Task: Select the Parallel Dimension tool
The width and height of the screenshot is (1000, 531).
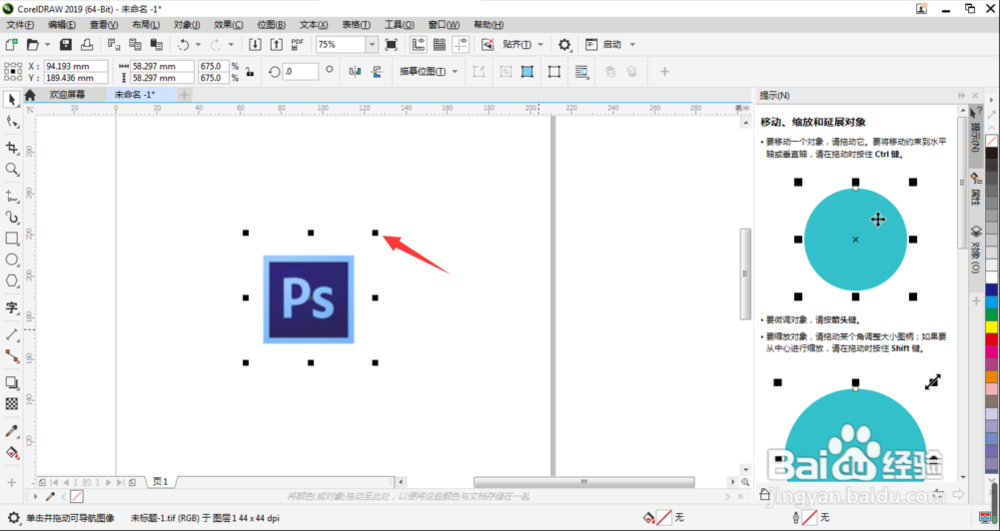Action: click(11, 335)
